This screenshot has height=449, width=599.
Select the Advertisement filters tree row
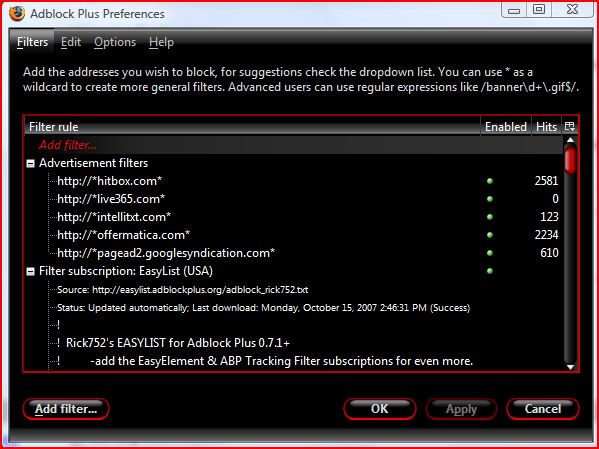(x=293, y=163)
